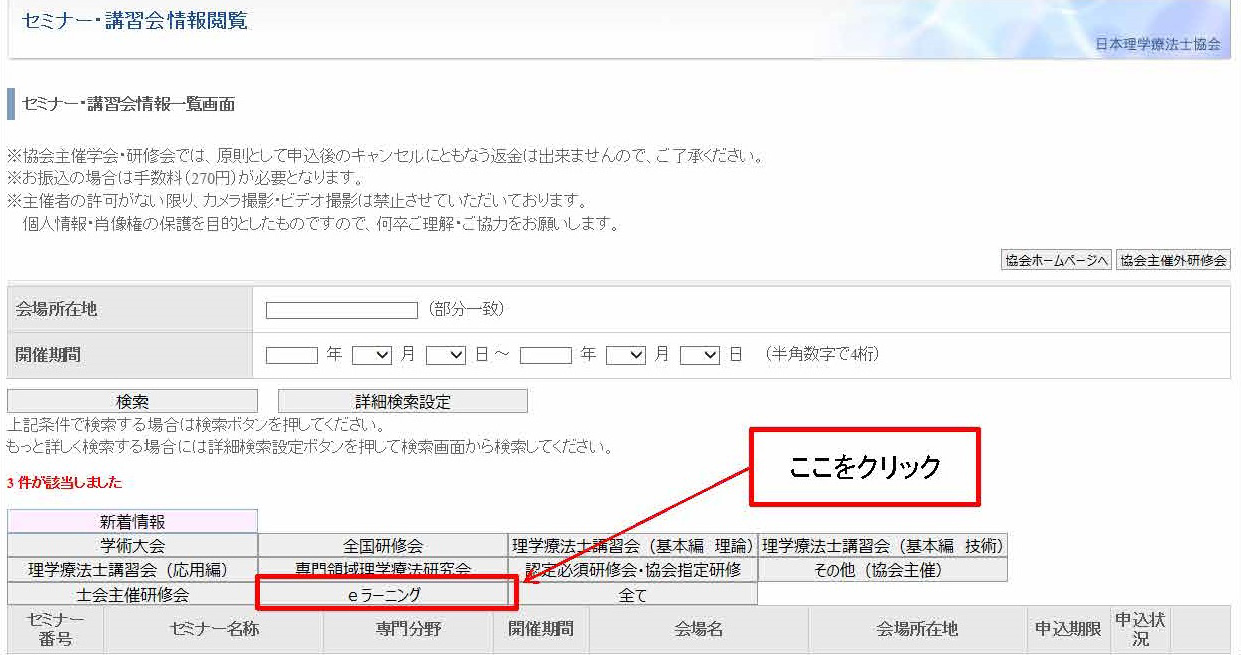Select the 全国研修会 tab
This screenshot has height=655, width=1241.
click(x=383, y=545)
